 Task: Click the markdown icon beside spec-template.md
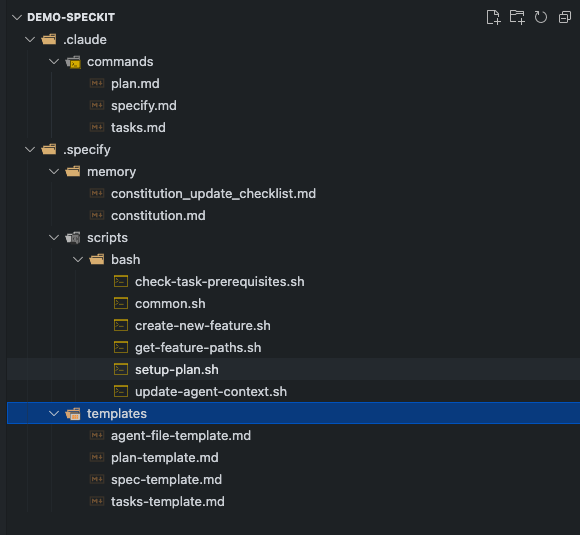(x=97, y=479)
